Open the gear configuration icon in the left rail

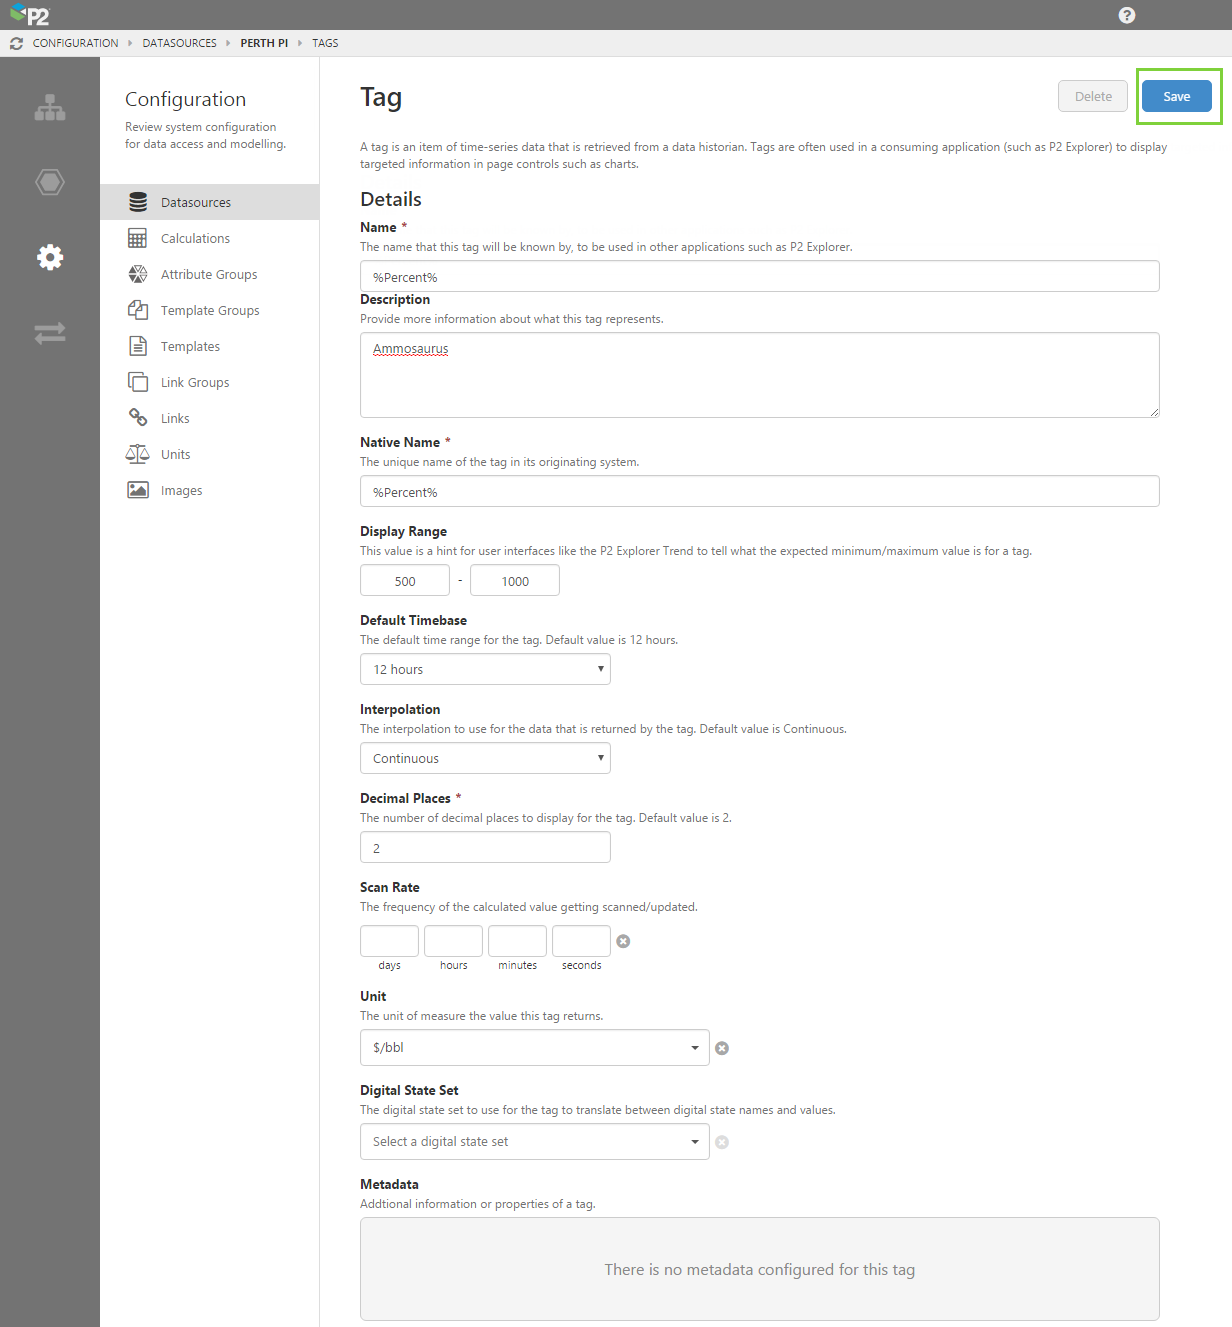click(50, 257)
